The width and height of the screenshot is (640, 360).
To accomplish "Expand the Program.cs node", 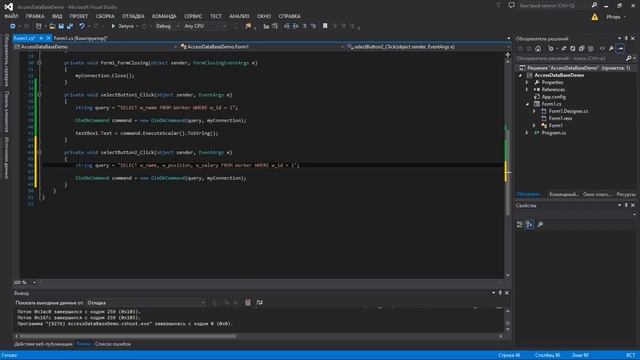I will coord(527,133).
